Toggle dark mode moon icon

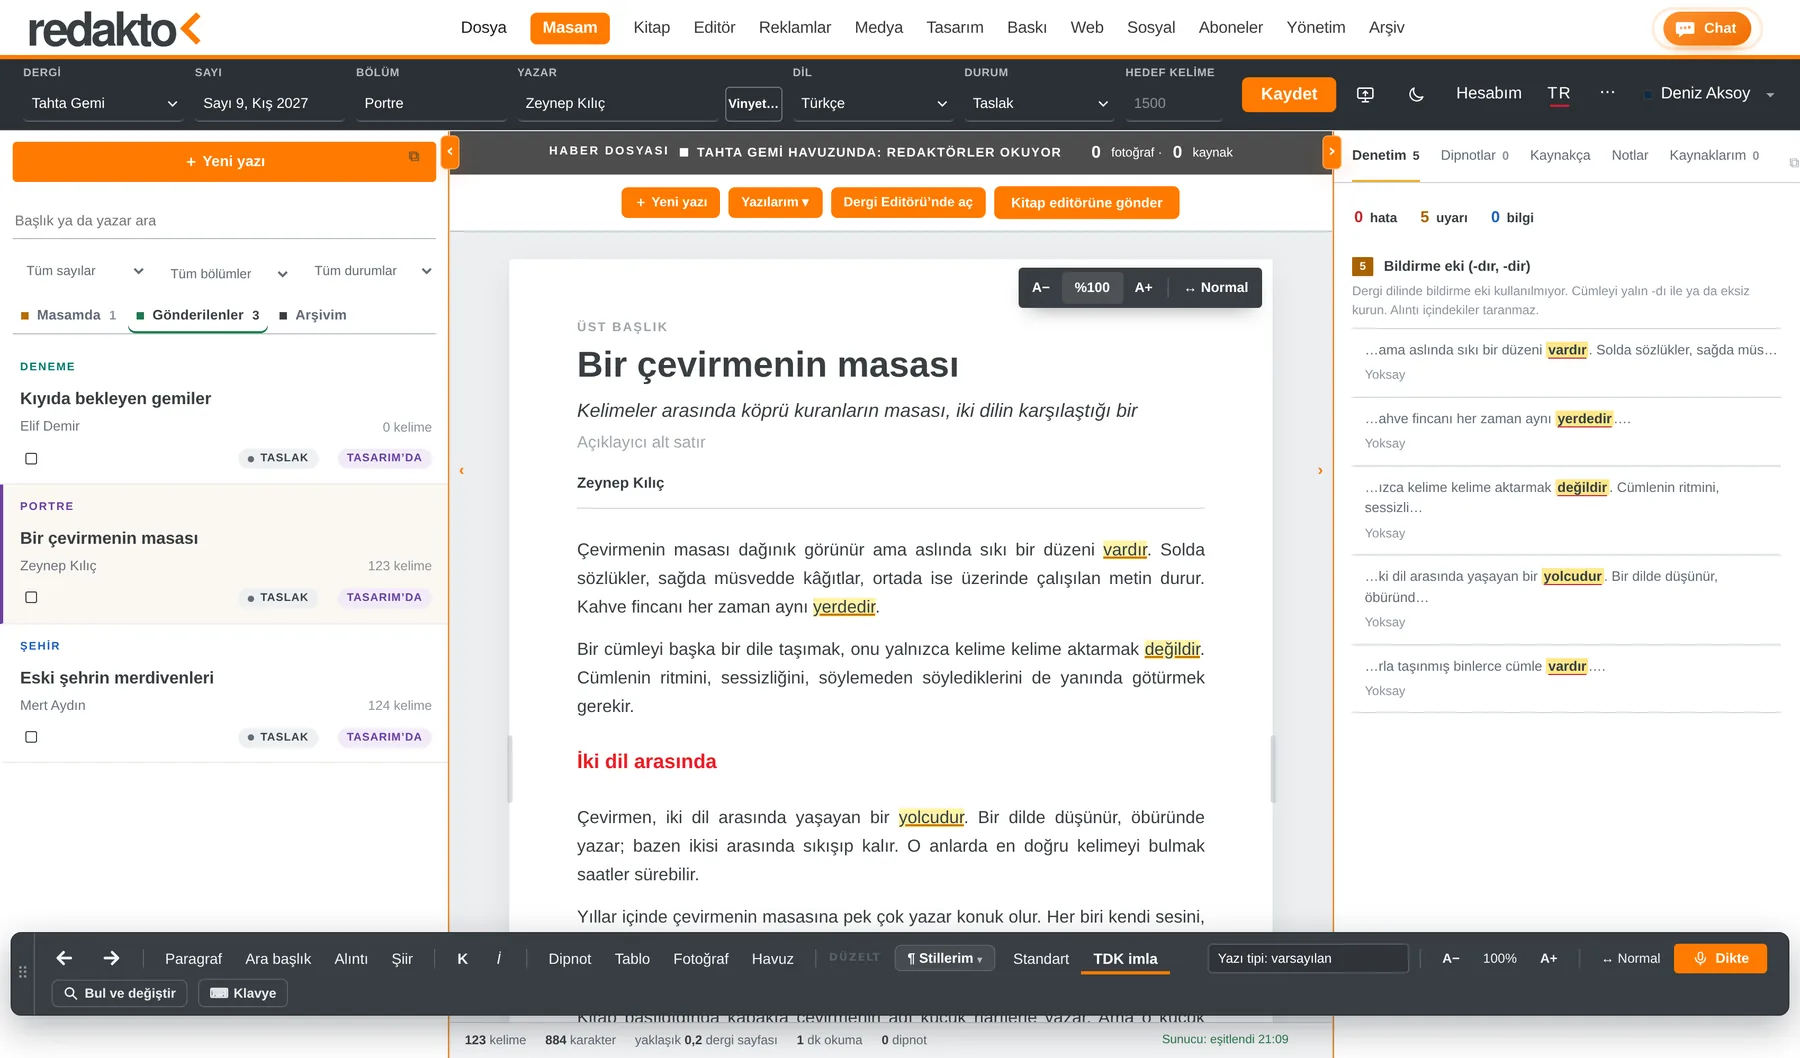point(1416,94)
